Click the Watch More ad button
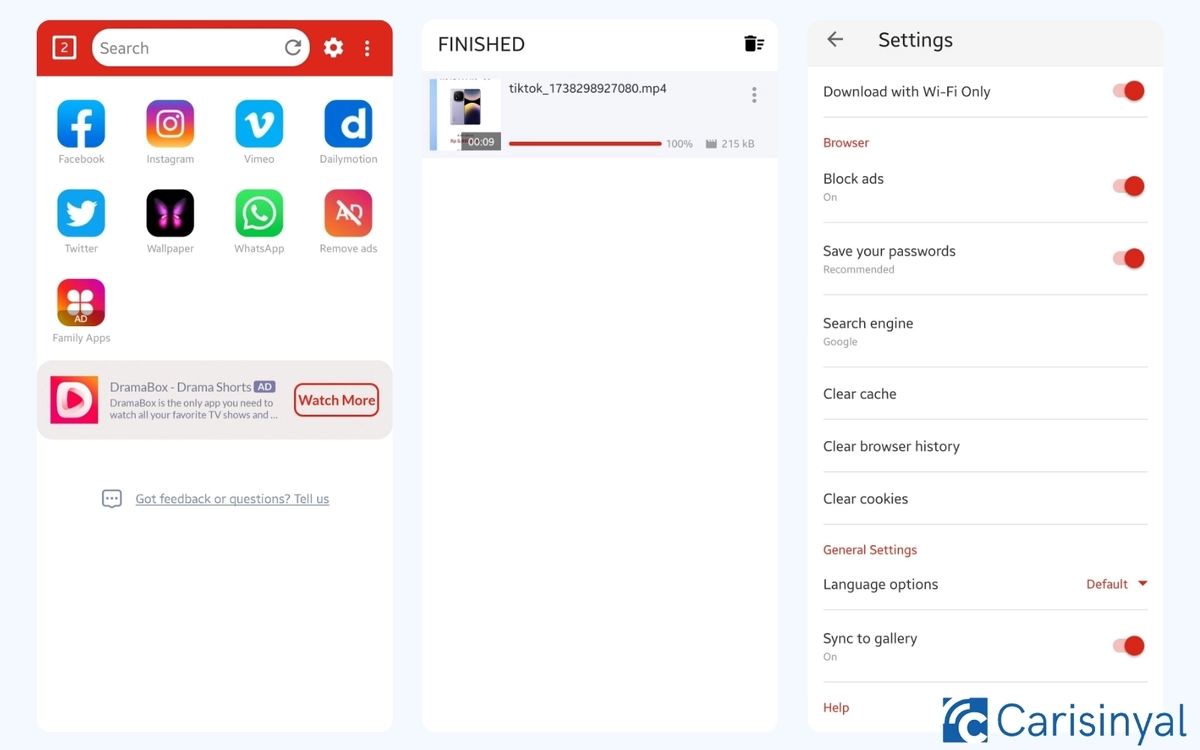This screenshot has width=1200, height=750. click(x=337, y=400)
